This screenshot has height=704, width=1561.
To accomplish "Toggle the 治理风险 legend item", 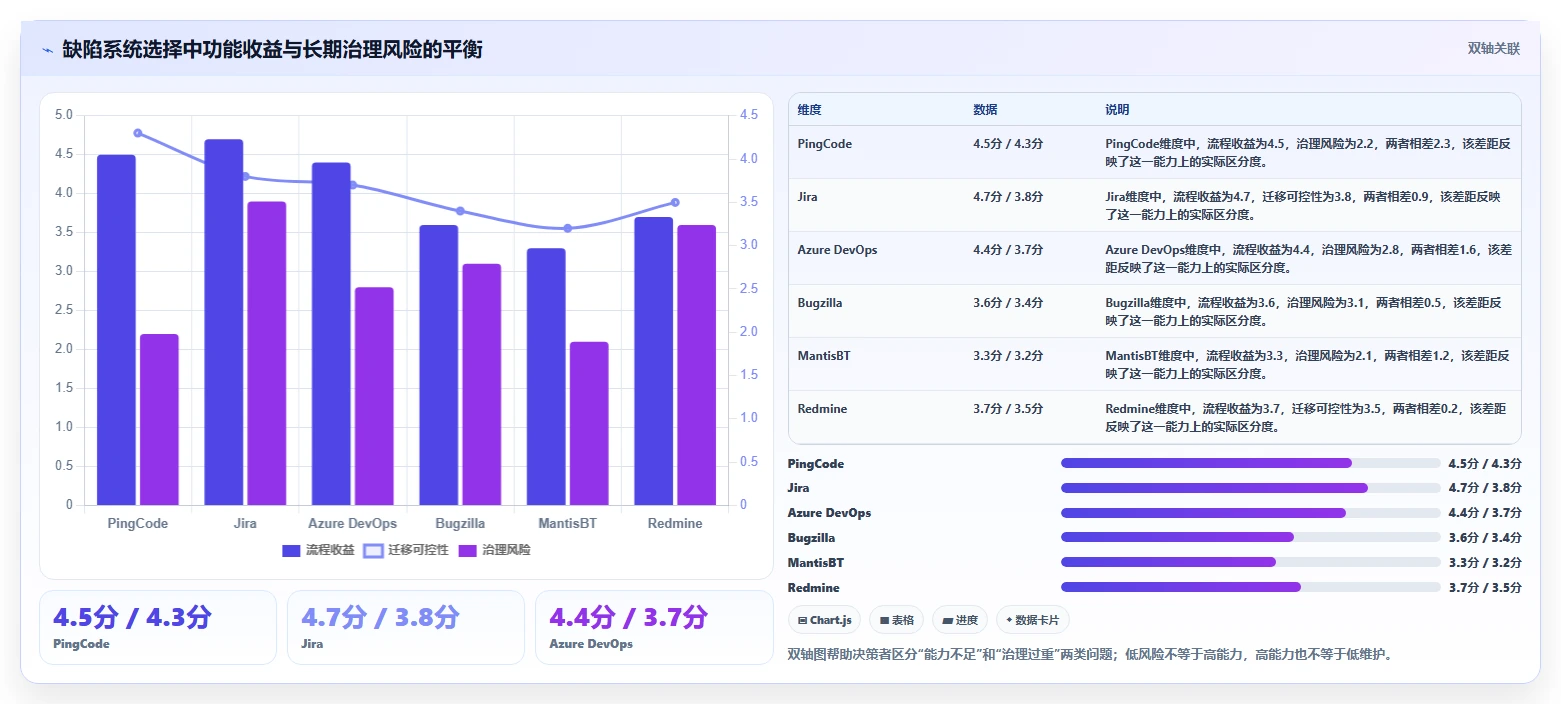I will click(x=494, y=550).
